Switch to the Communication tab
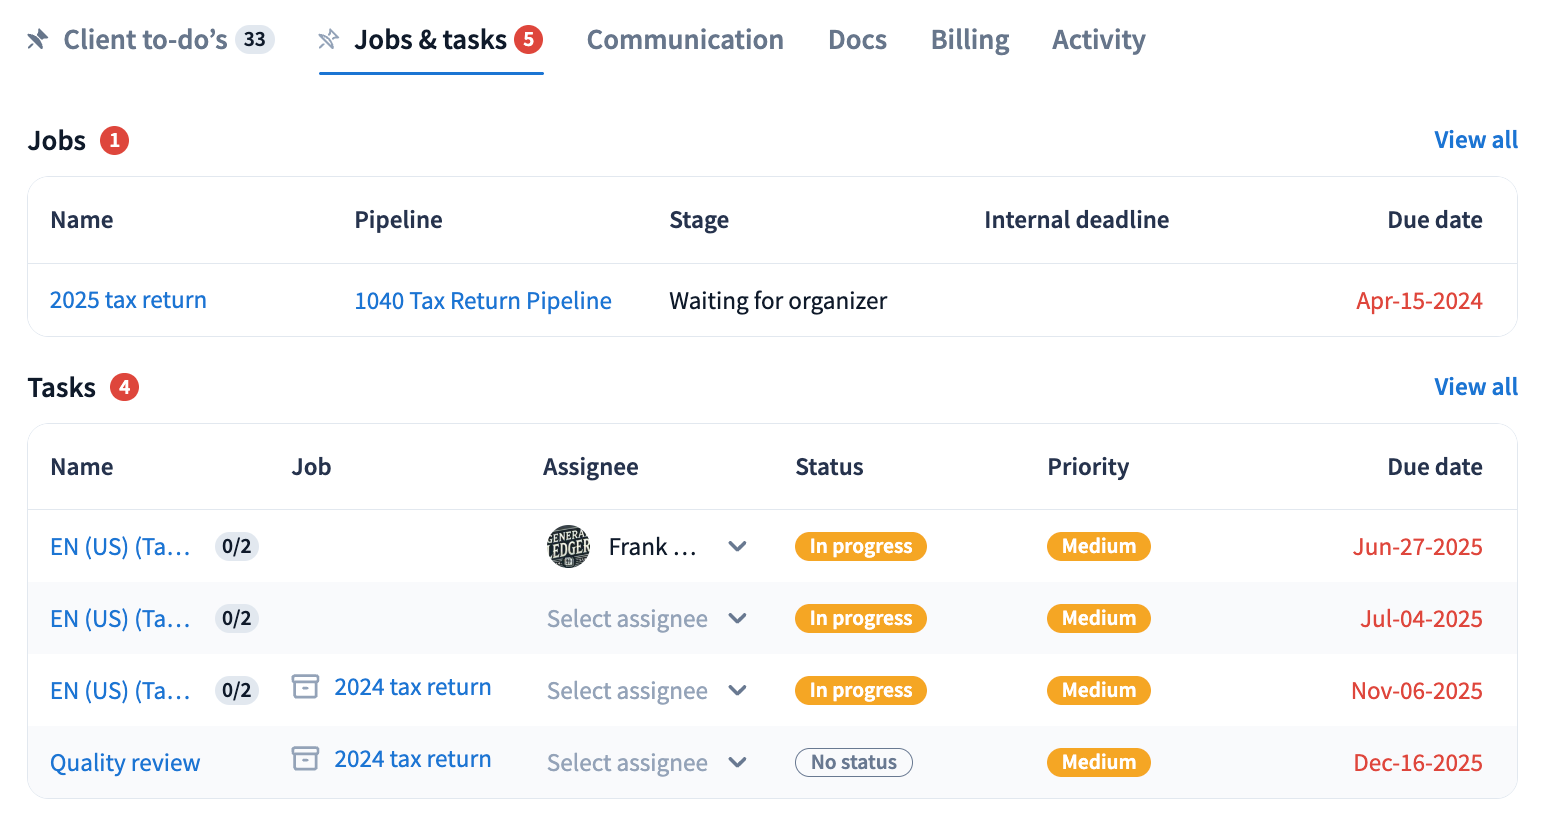1544x824 pixels. [x=685, y=40]
